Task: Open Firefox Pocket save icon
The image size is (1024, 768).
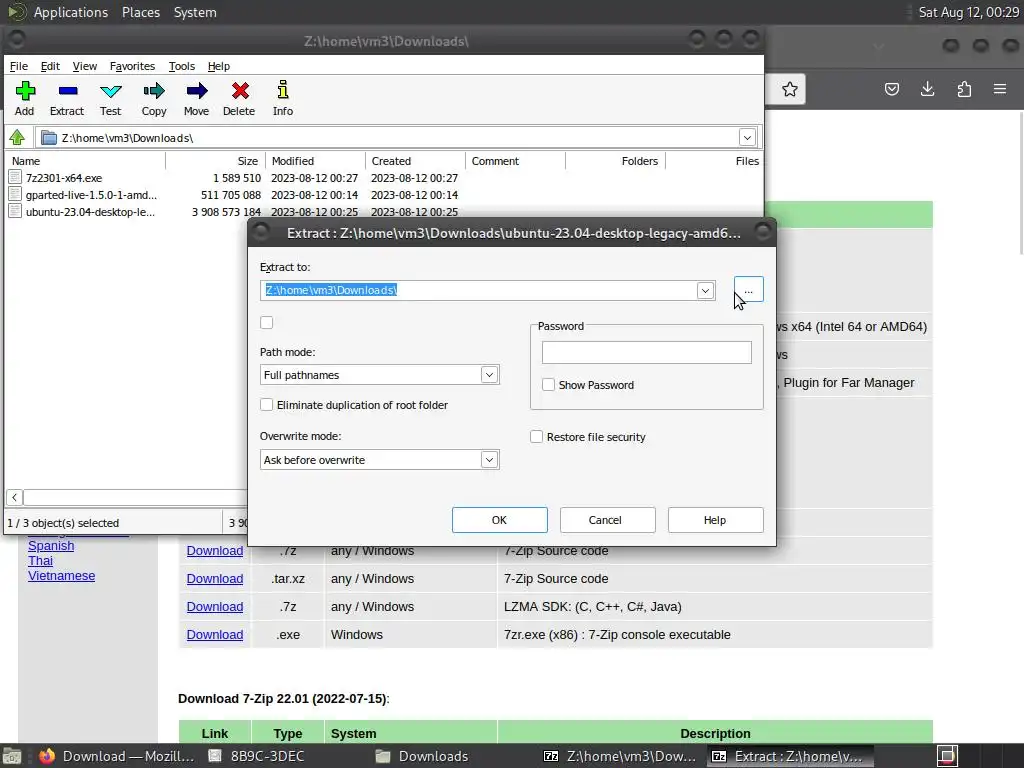Action: tap(891, 89)
